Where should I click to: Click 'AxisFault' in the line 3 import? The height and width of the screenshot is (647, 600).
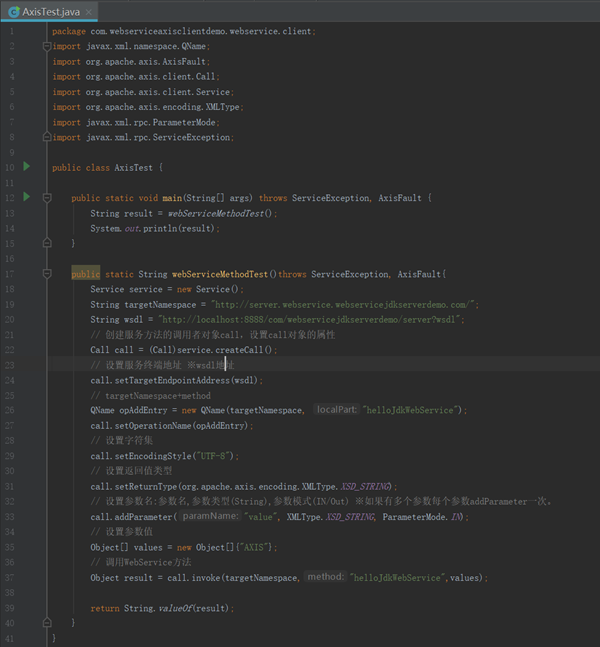click(x=184, y=62)
